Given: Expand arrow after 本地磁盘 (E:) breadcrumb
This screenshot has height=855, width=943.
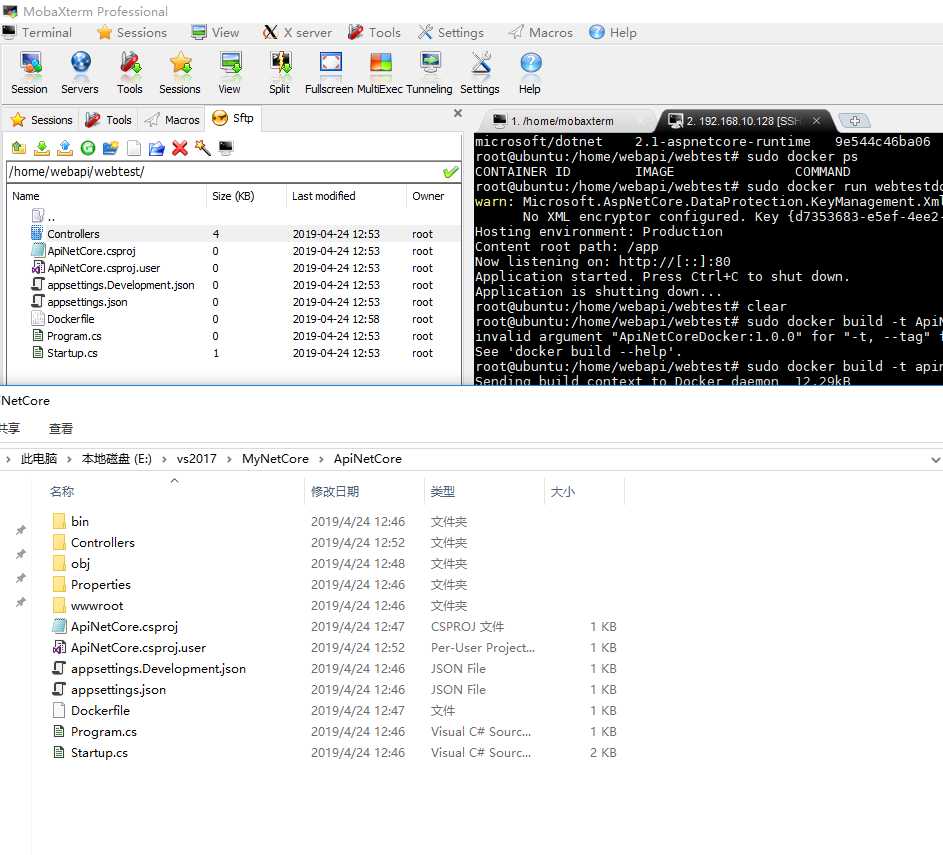Looking at the screenshot, I should (164, 459).
